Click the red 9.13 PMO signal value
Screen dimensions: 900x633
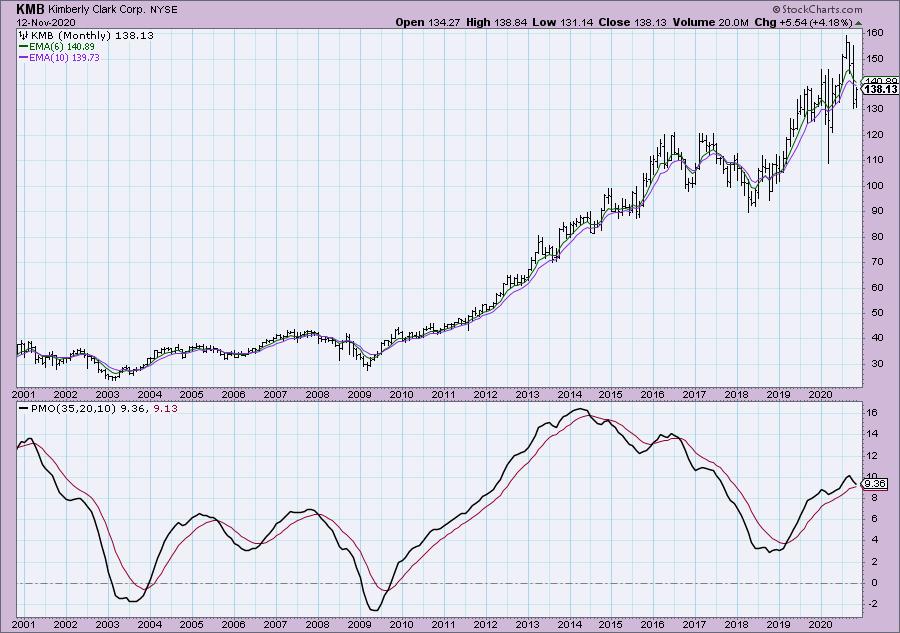coord(165,409)
